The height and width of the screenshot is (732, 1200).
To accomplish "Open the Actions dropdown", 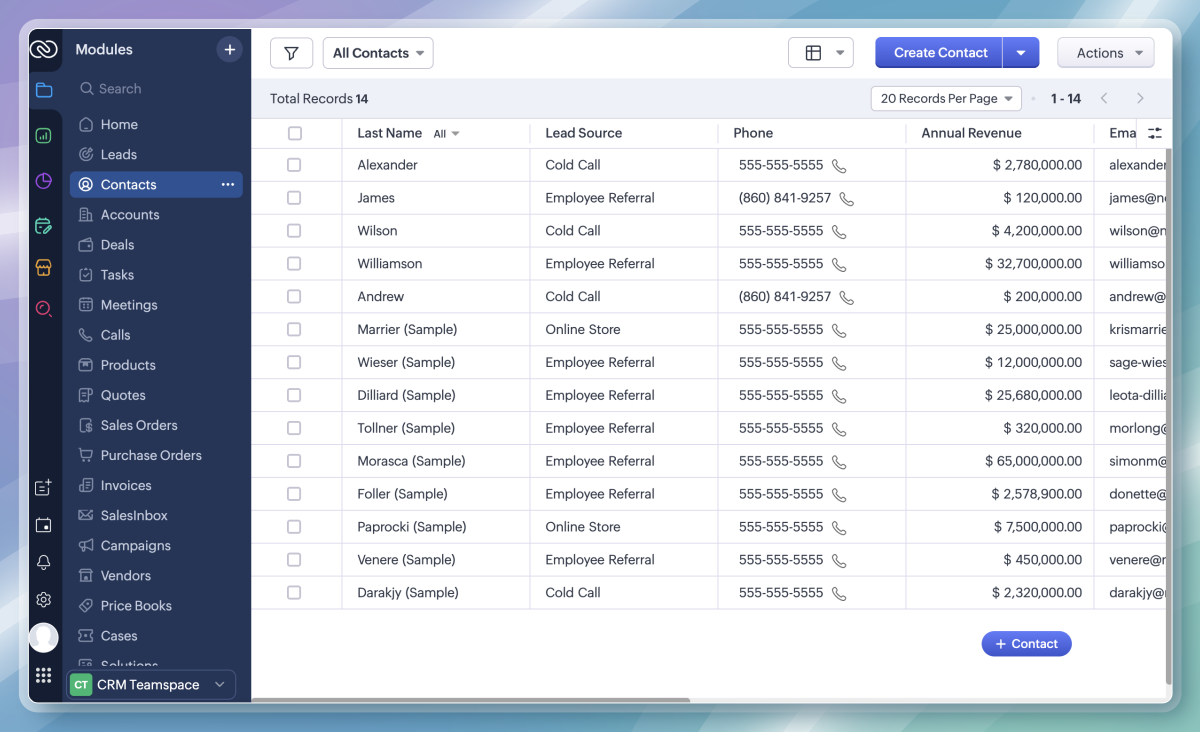I will click(1105, 53).
